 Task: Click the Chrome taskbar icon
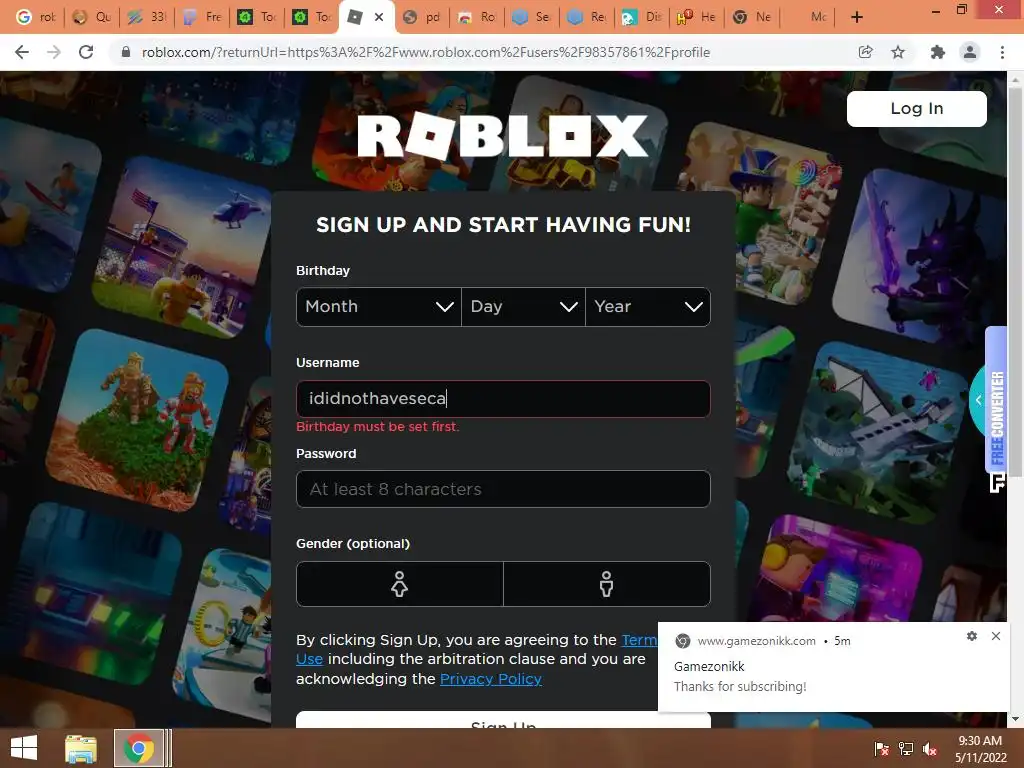tap(138, 748)
